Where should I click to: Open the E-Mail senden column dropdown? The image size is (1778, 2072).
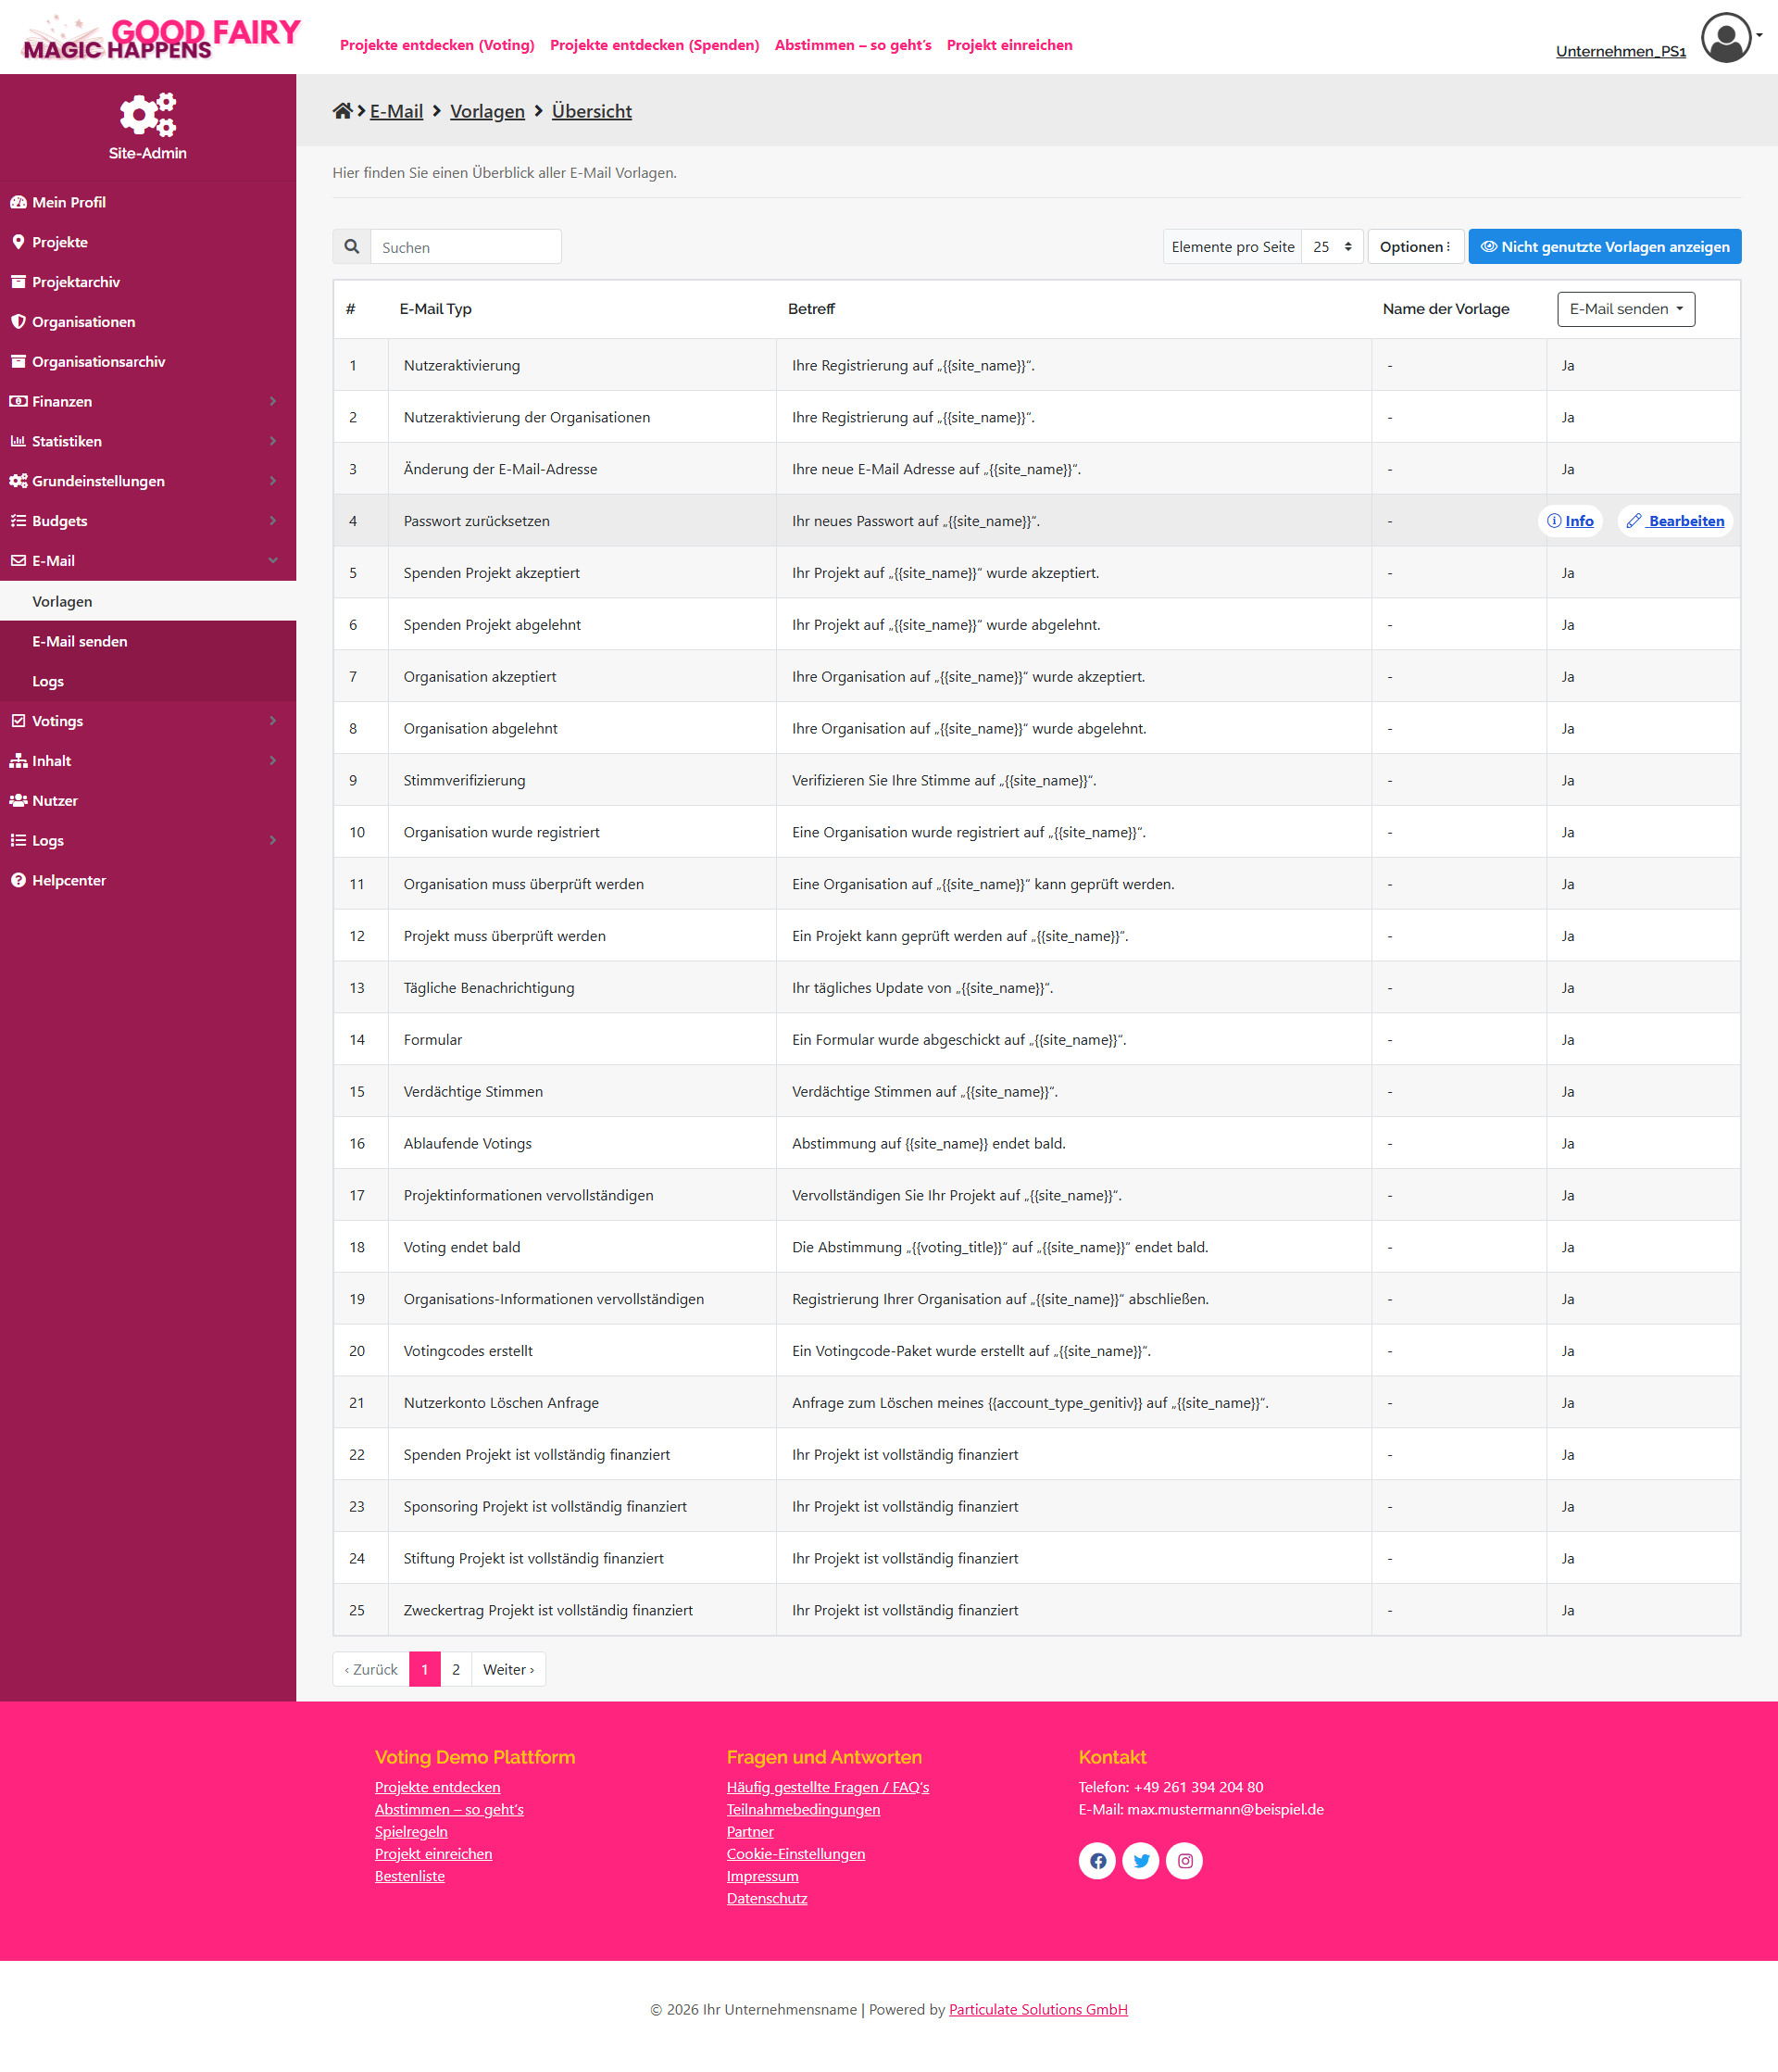[1625, 309]
